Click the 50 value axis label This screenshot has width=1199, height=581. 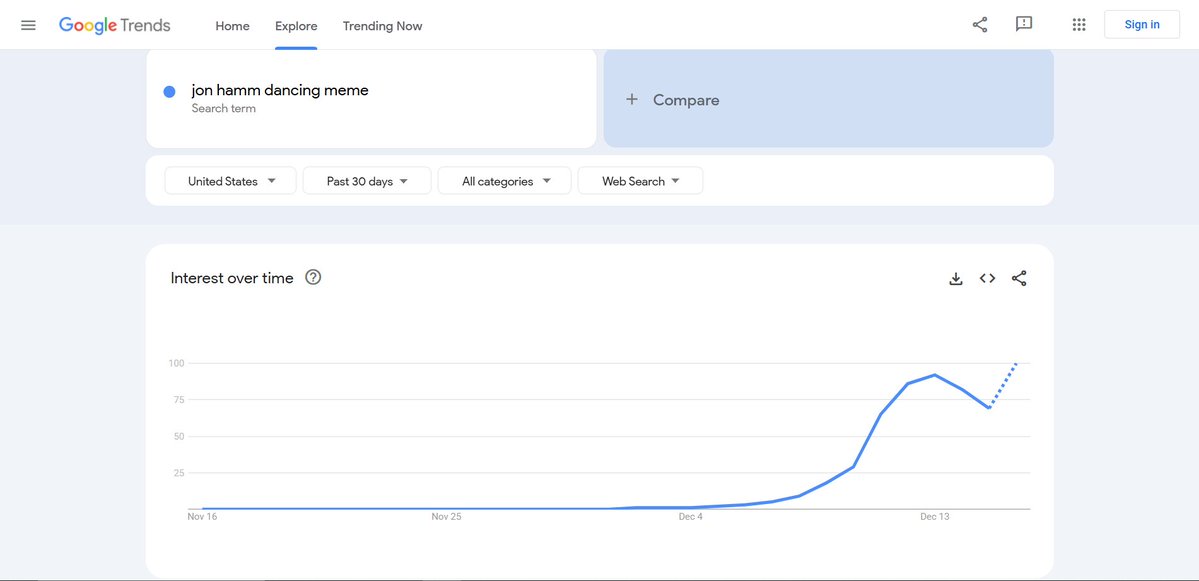pos(179,437)
